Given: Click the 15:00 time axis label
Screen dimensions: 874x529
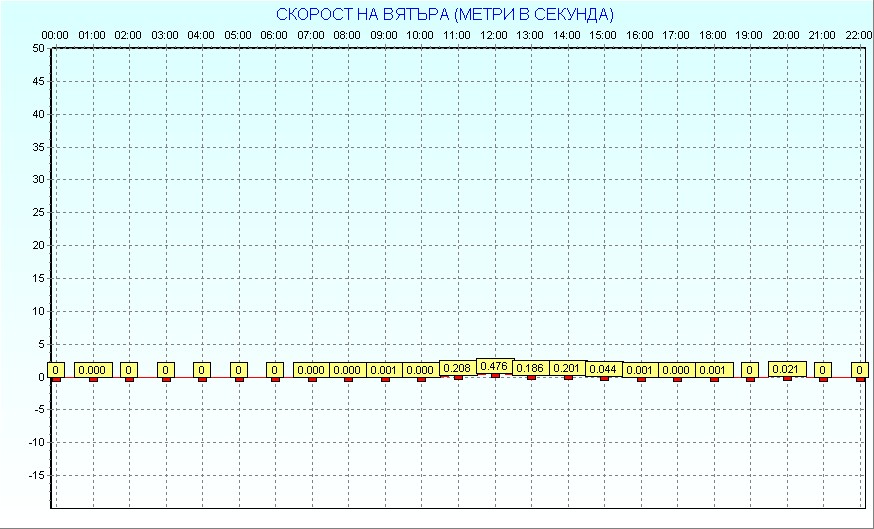Looking at the screenshot, I should (603, 35).
